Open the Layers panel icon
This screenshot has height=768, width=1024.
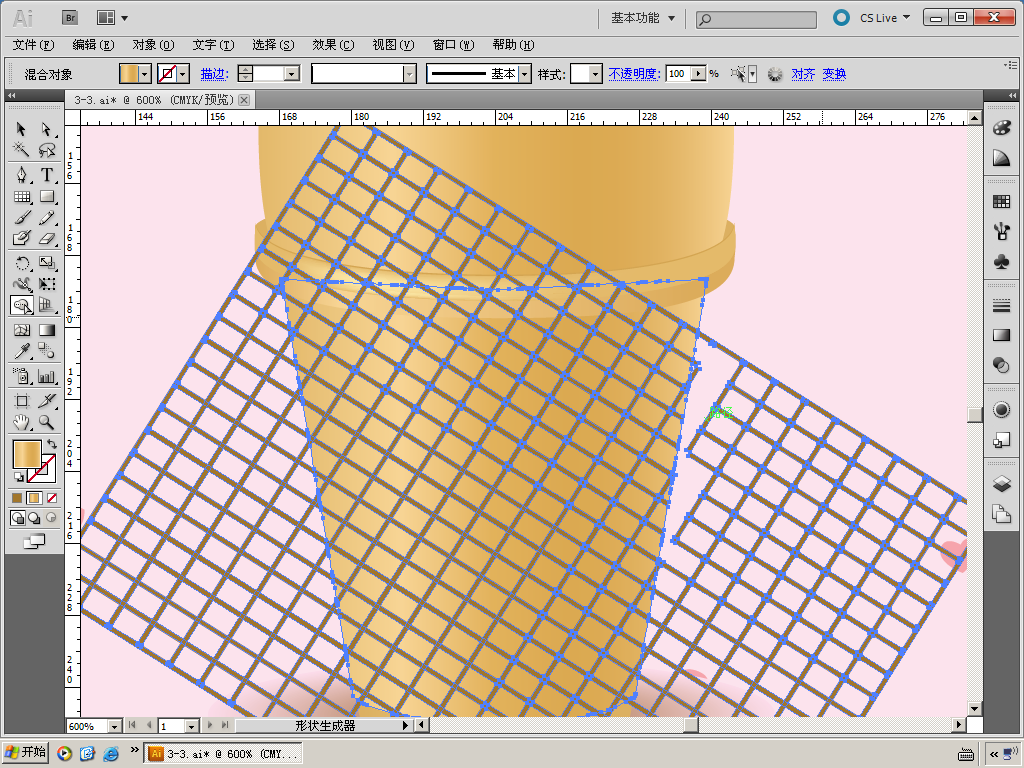tap(1001, 484)
